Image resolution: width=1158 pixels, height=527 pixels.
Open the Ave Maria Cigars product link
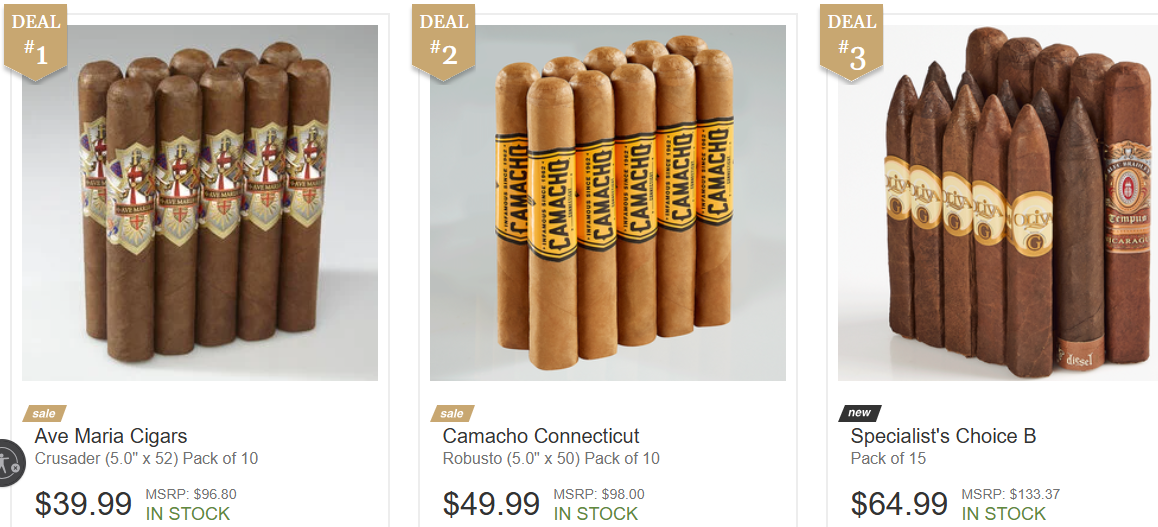coord(111,436)
